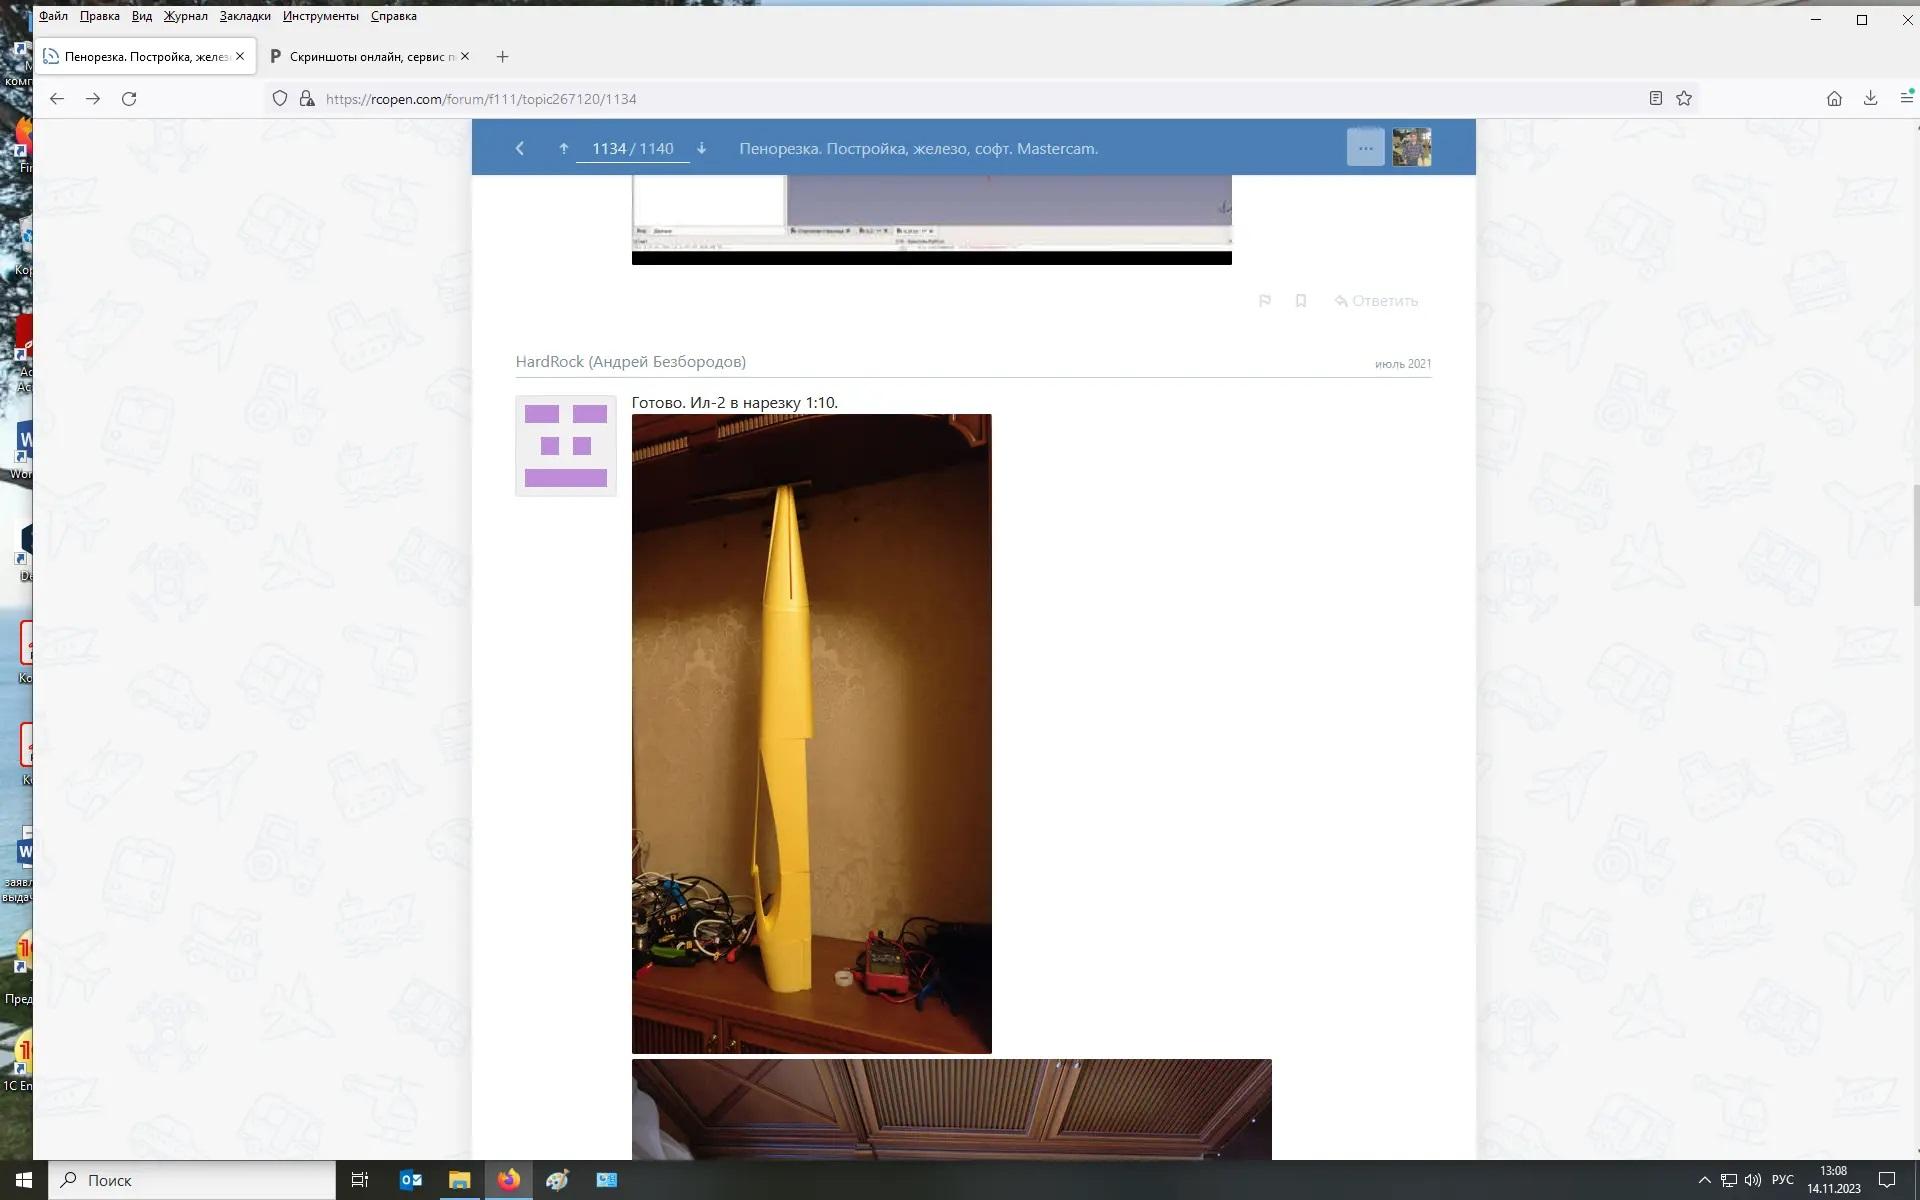This screenshot has width=1920, height=1200.
Task: Toggle reader view icon
Action: (x=1655, y=98)
